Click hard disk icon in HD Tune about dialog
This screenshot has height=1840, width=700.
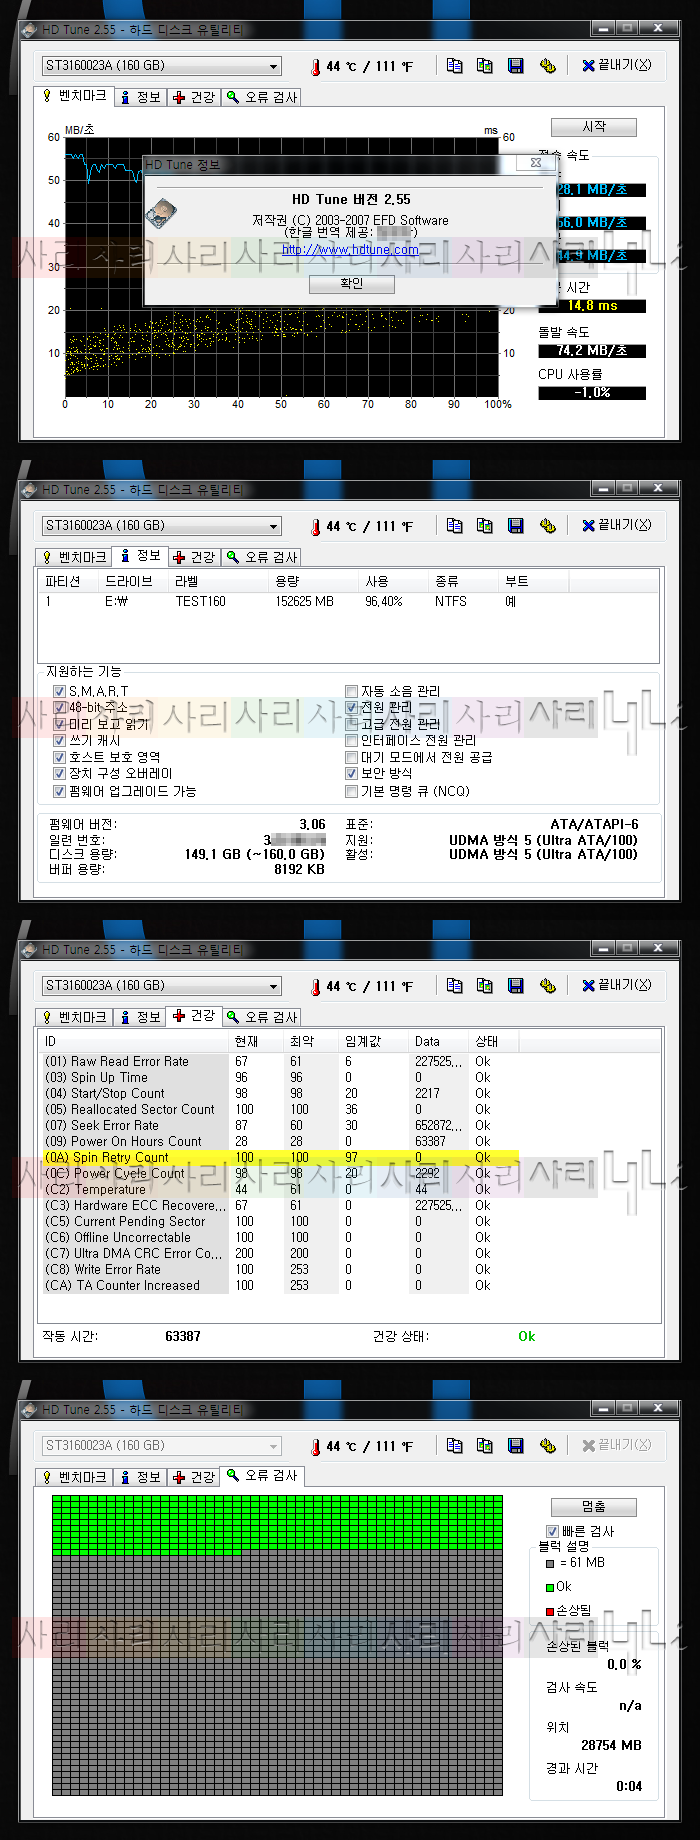161,213
